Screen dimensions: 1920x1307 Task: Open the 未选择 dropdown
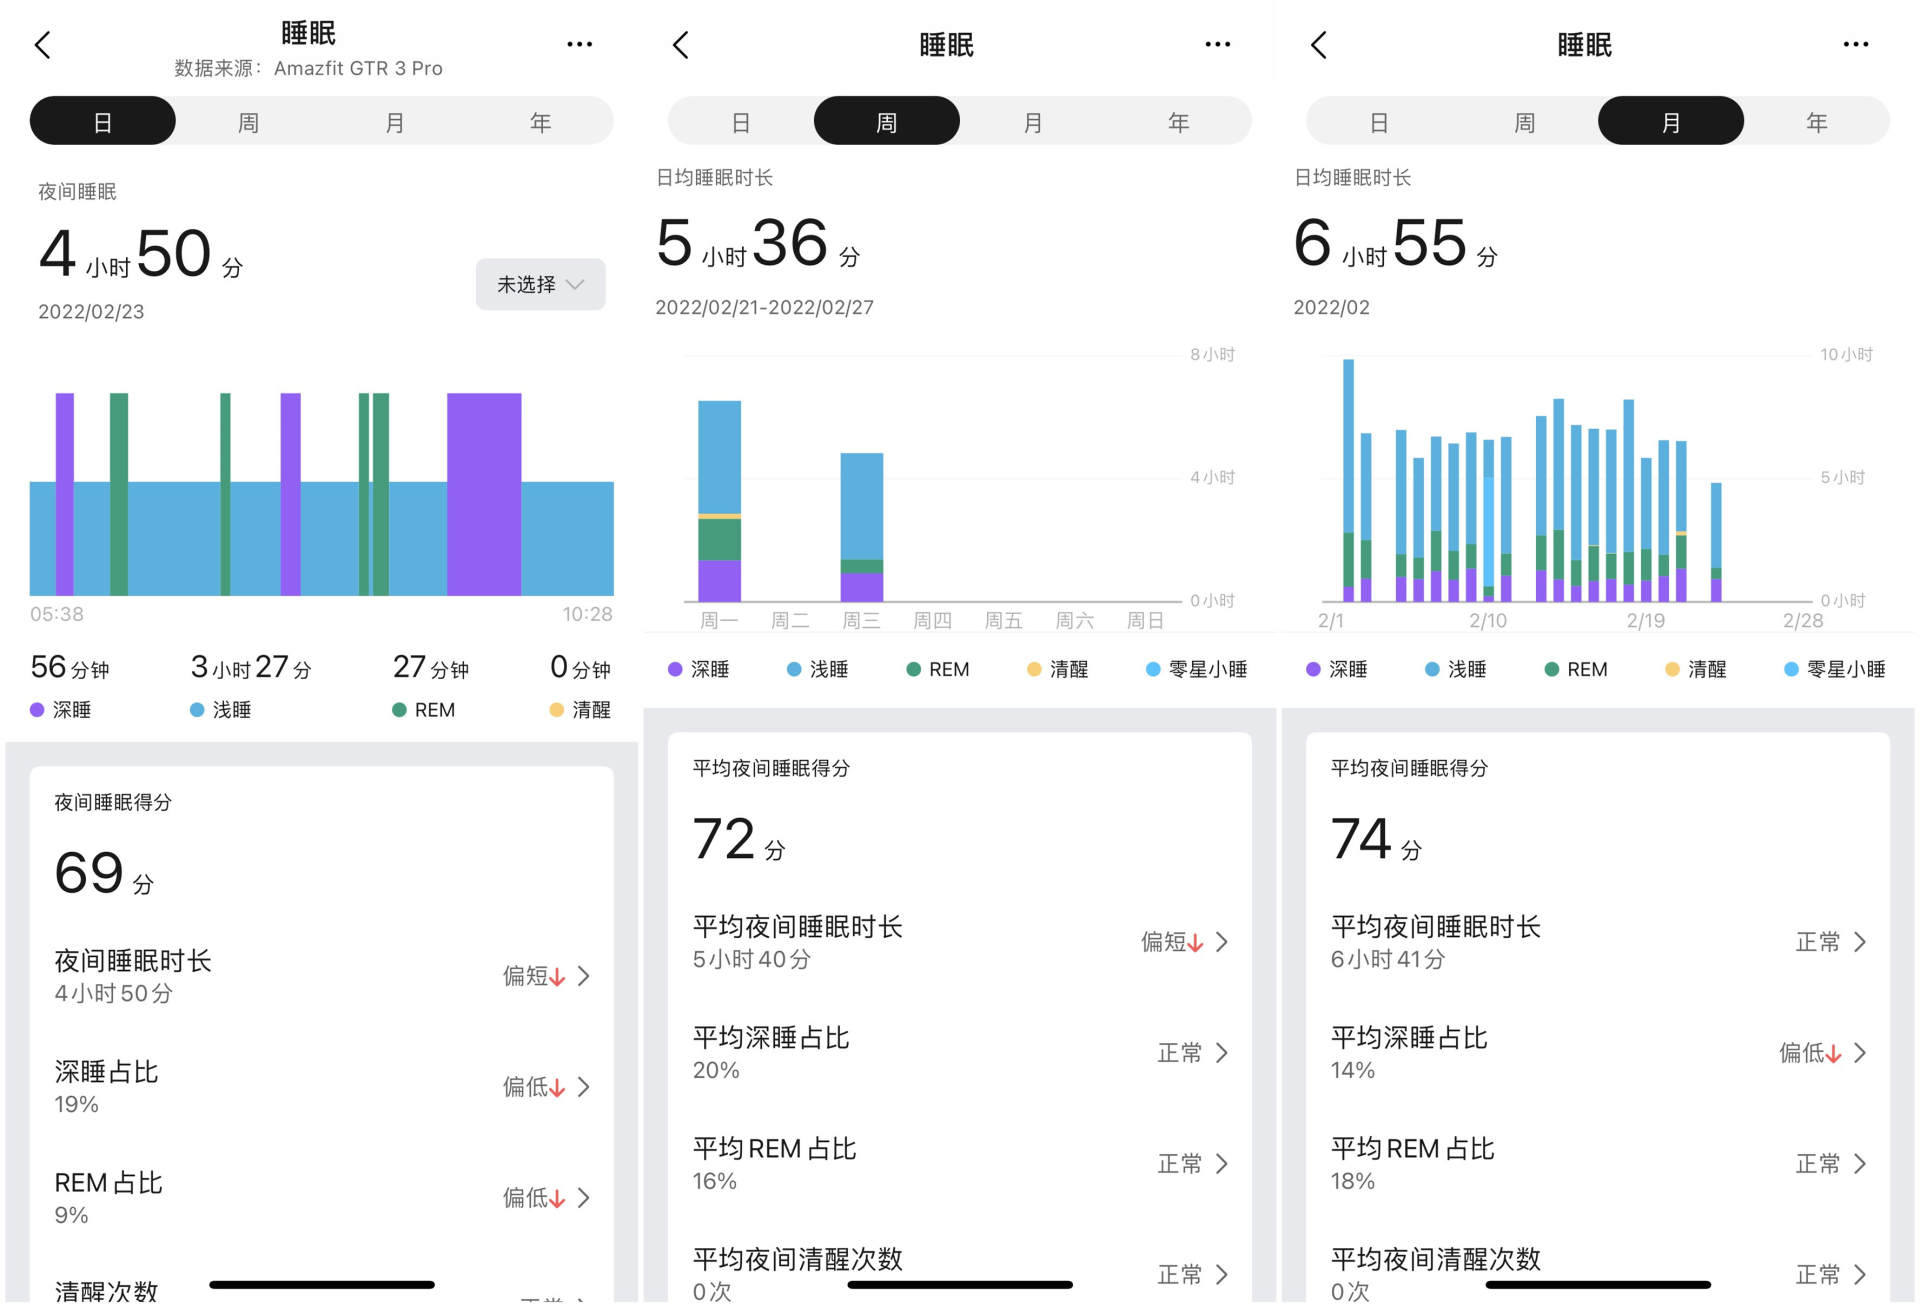point(540,284)
